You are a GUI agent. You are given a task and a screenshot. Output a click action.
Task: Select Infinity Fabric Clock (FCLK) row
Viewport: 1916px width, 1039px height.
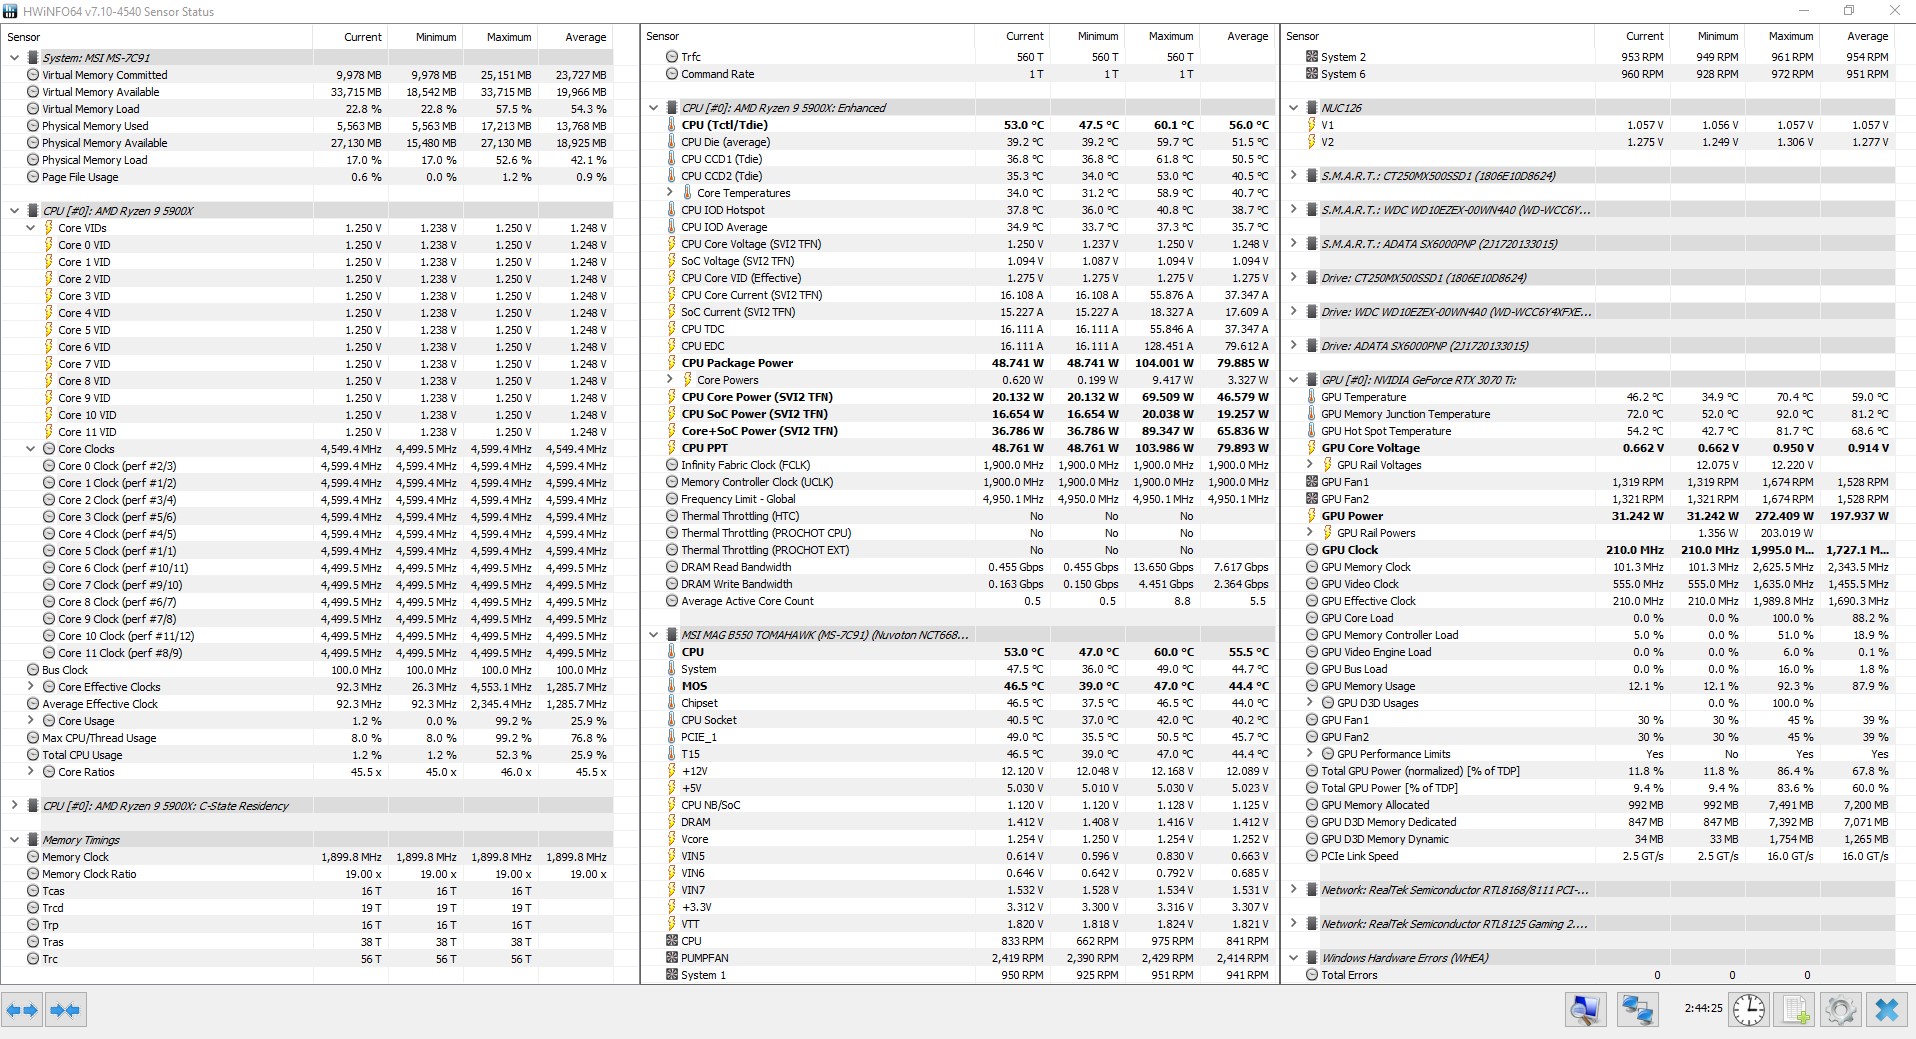pyautogui.click(x=959, y=465)
